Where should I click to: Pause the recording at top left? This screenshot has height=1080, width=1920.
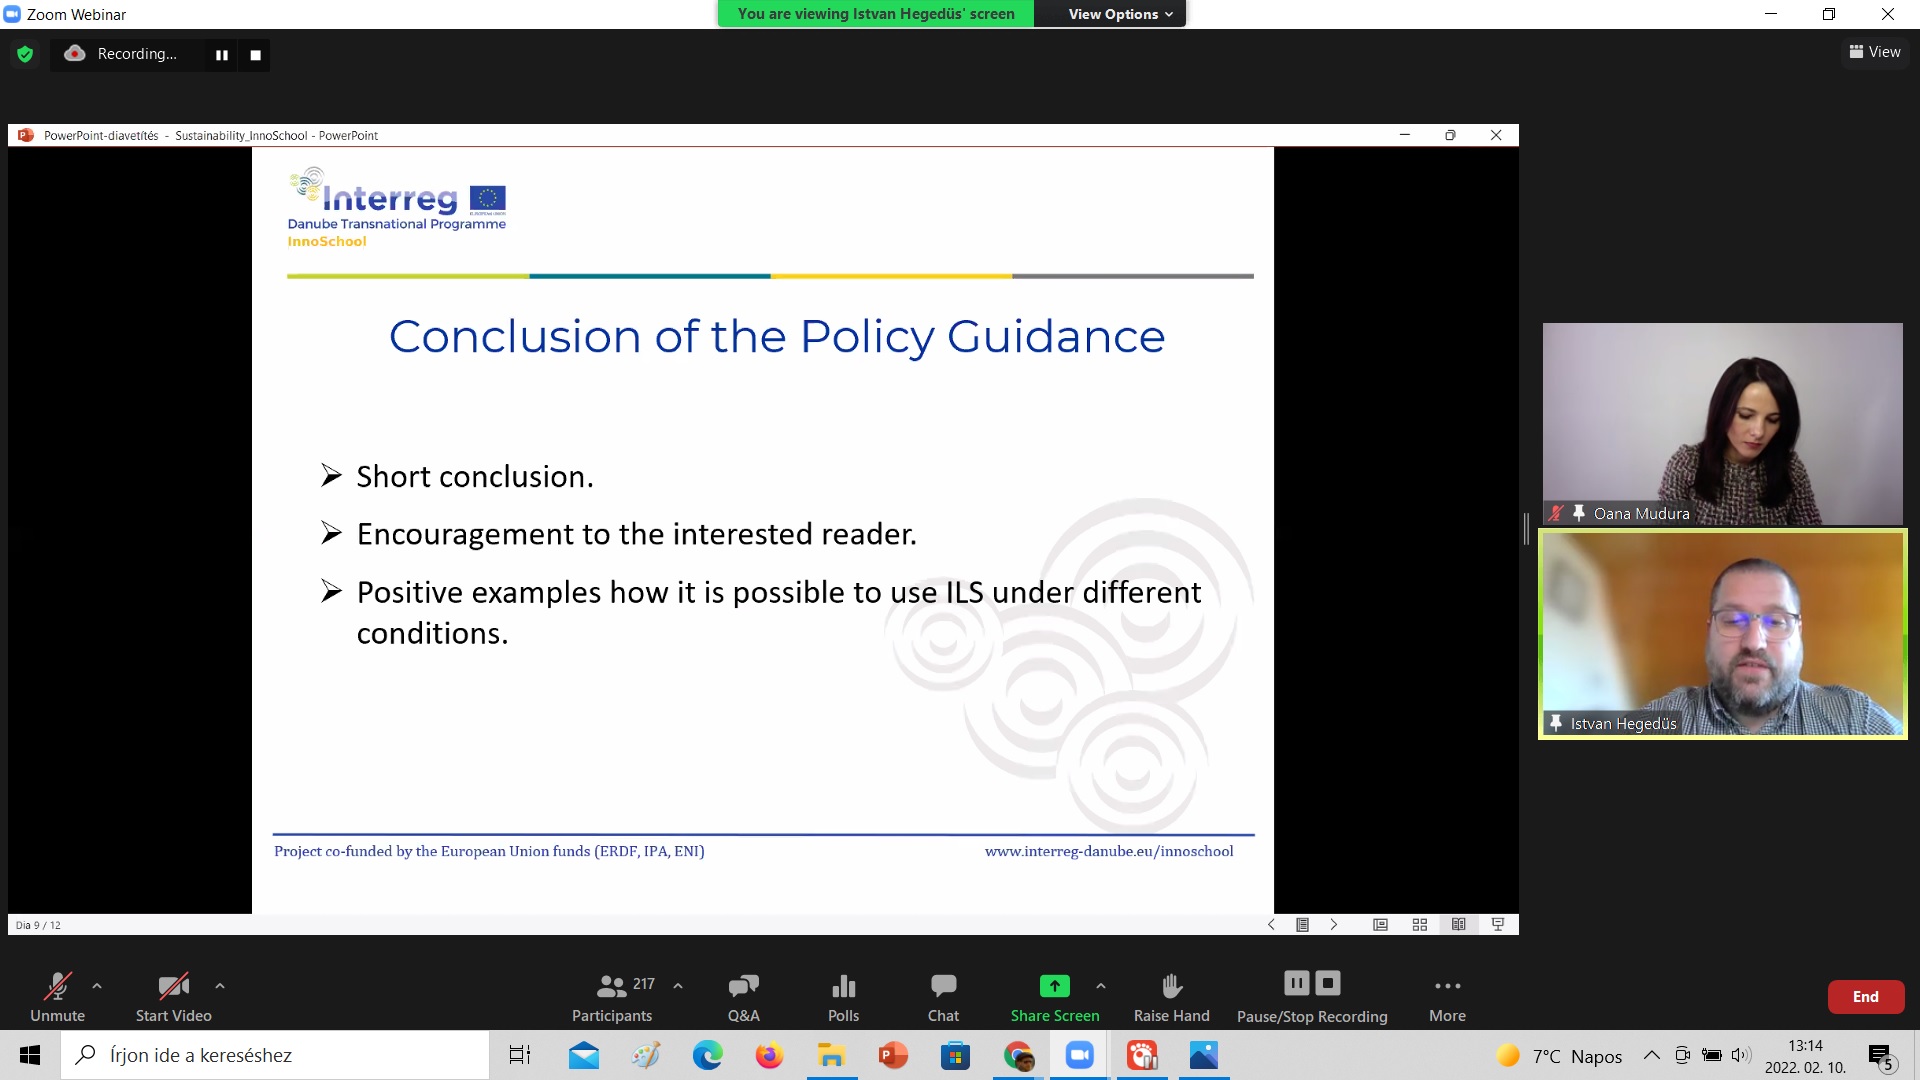click(222, 55)
